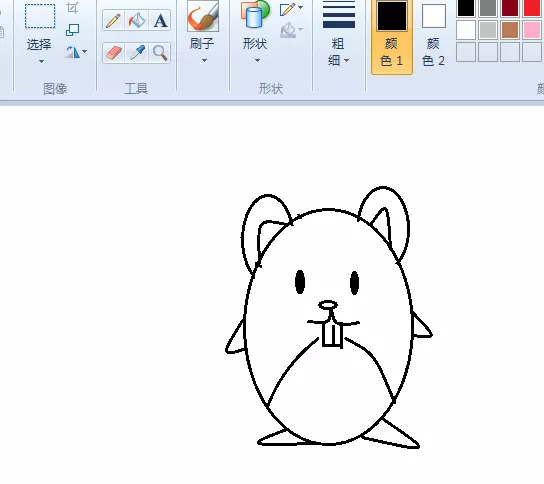The width and height of the screenshot is (544, 484).
Task: Expand the brush styles dropdown arrow
Action: pyautogui.click(x=204, y=60)
